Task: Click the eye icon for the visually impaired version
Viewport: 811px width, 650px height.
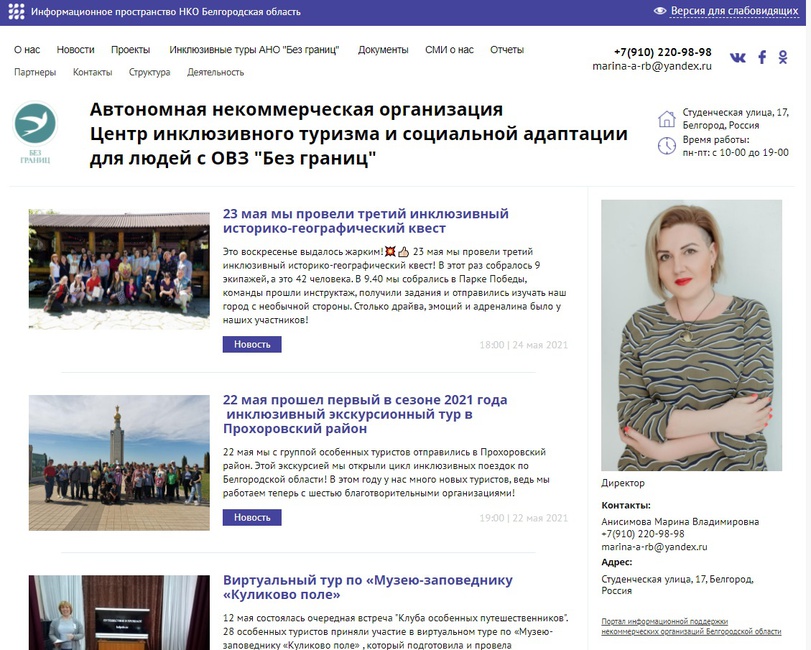Action: pyautogui.click(x=659, y=11)
